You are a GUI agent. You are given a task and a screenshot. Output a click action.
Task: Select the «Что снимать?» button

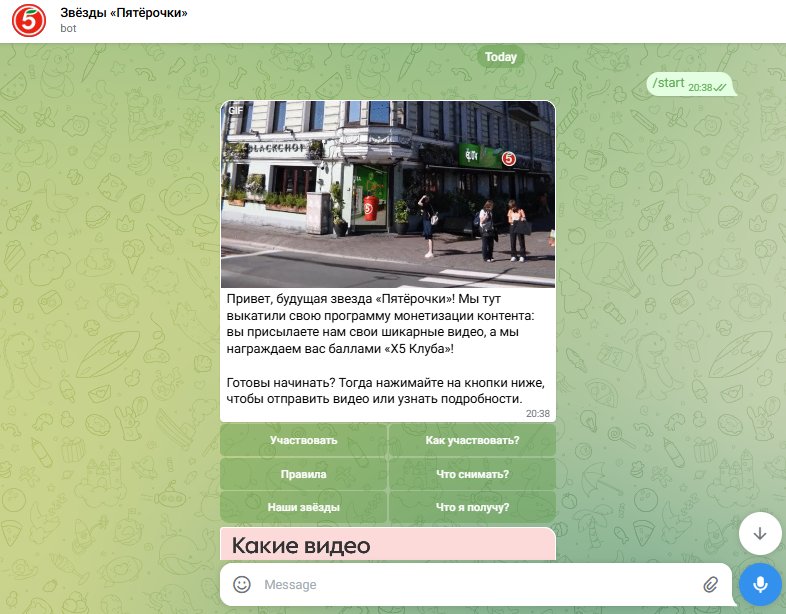click(x=472, y=474)
